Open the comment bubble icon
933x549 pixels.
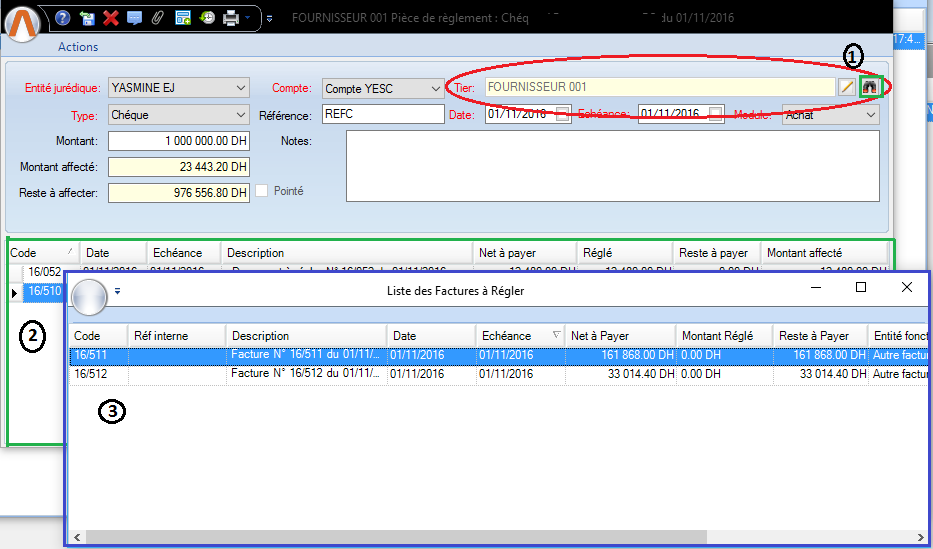coord(134,18)
